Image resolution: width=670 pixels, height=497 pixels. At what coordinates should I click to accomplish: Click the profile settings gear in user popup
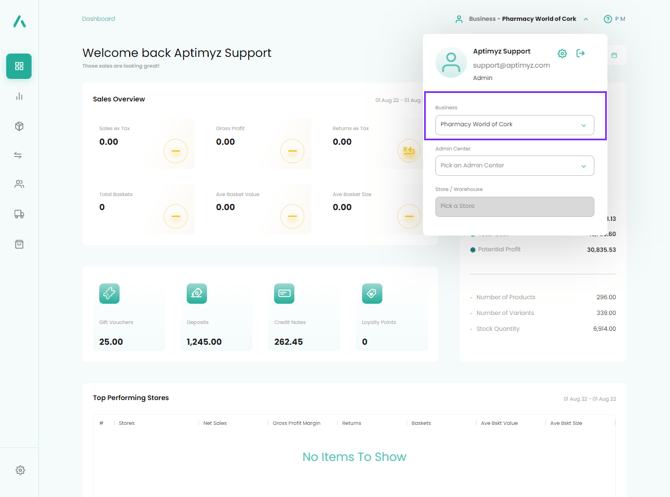pyautogui.click(x=562, y=53)
